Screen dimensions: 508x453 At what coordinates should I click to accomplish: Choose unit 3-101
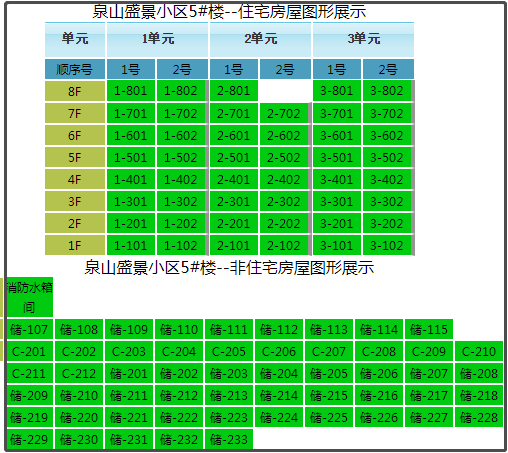[337, 246]
